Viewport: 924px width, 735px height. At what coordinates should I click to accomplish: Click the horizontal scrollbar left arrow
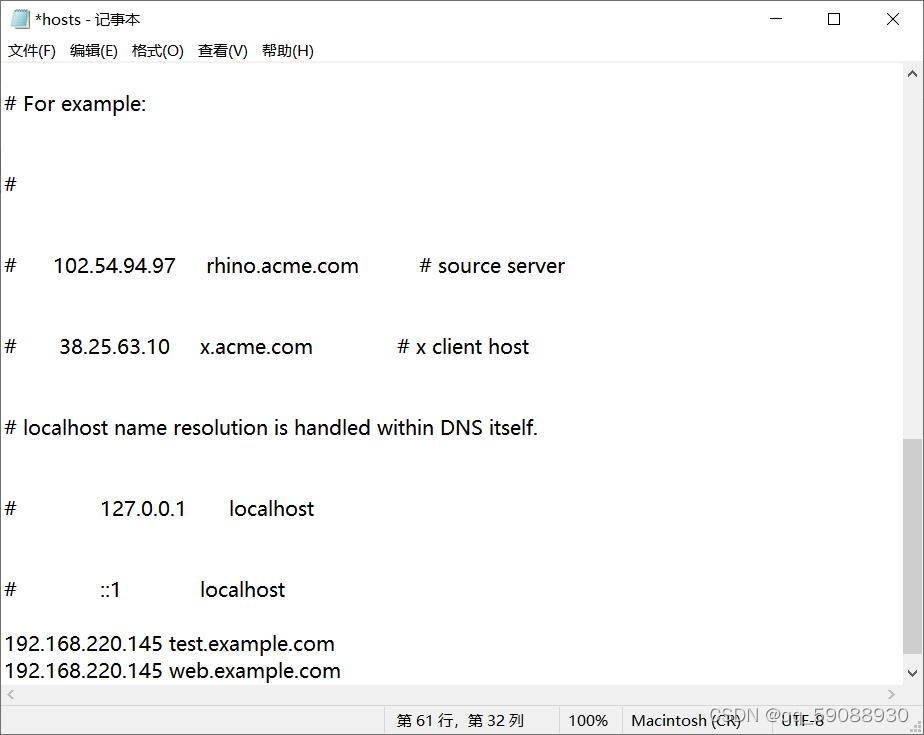11,694
